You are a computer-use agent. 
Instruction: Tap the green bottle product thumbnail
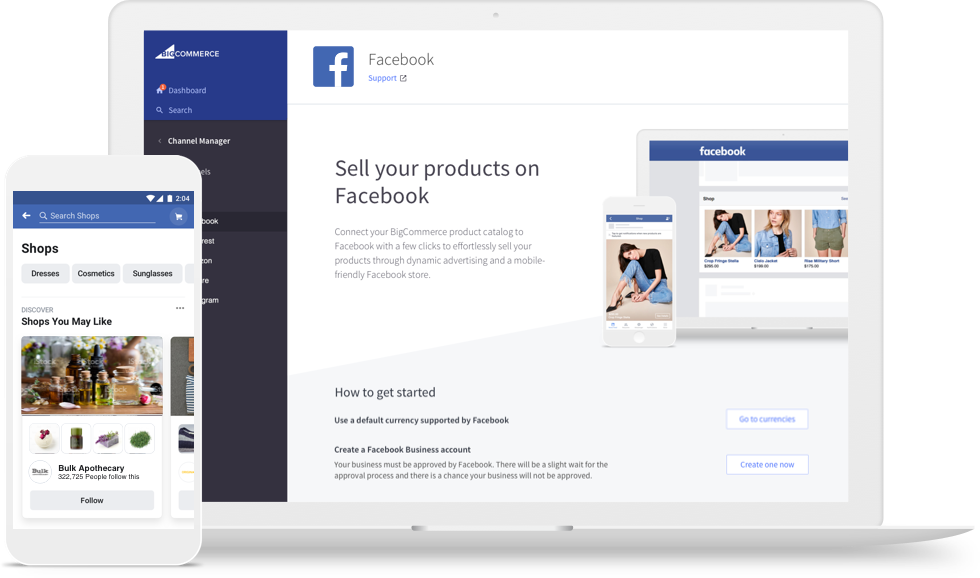tap(76, 438)
